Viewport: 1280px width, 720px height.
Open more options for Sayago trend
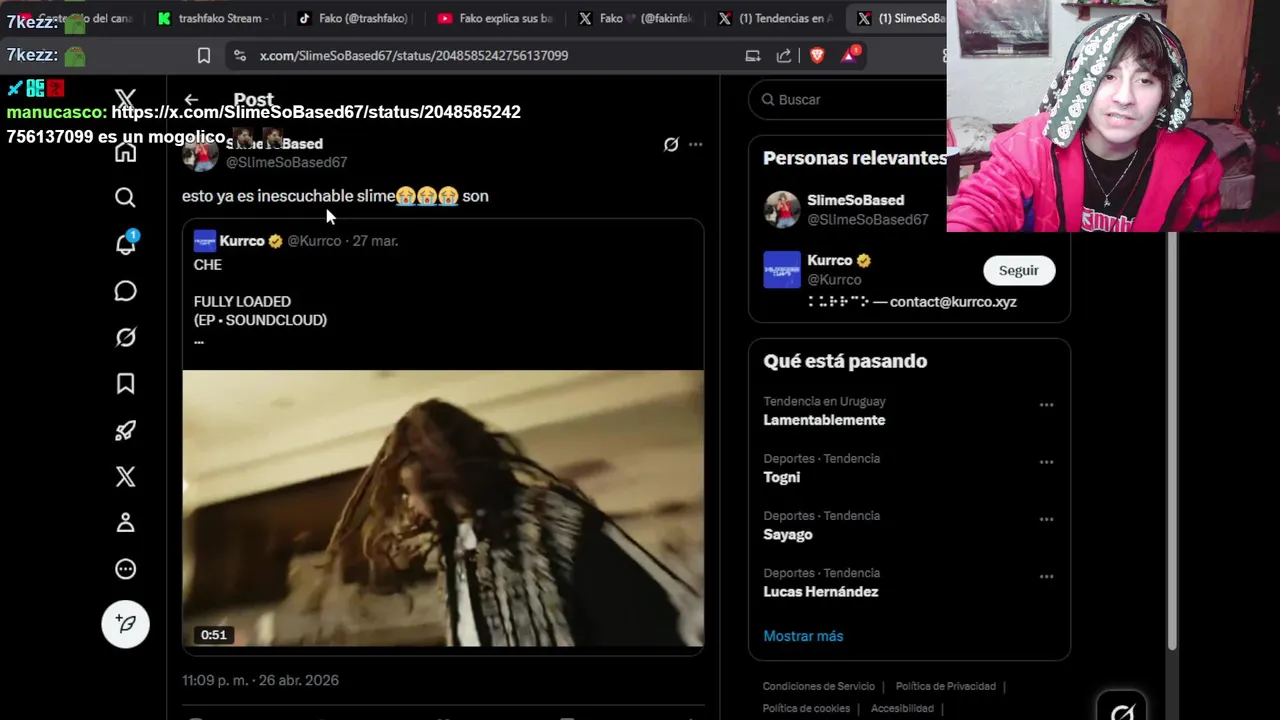tap(1046, 519)
